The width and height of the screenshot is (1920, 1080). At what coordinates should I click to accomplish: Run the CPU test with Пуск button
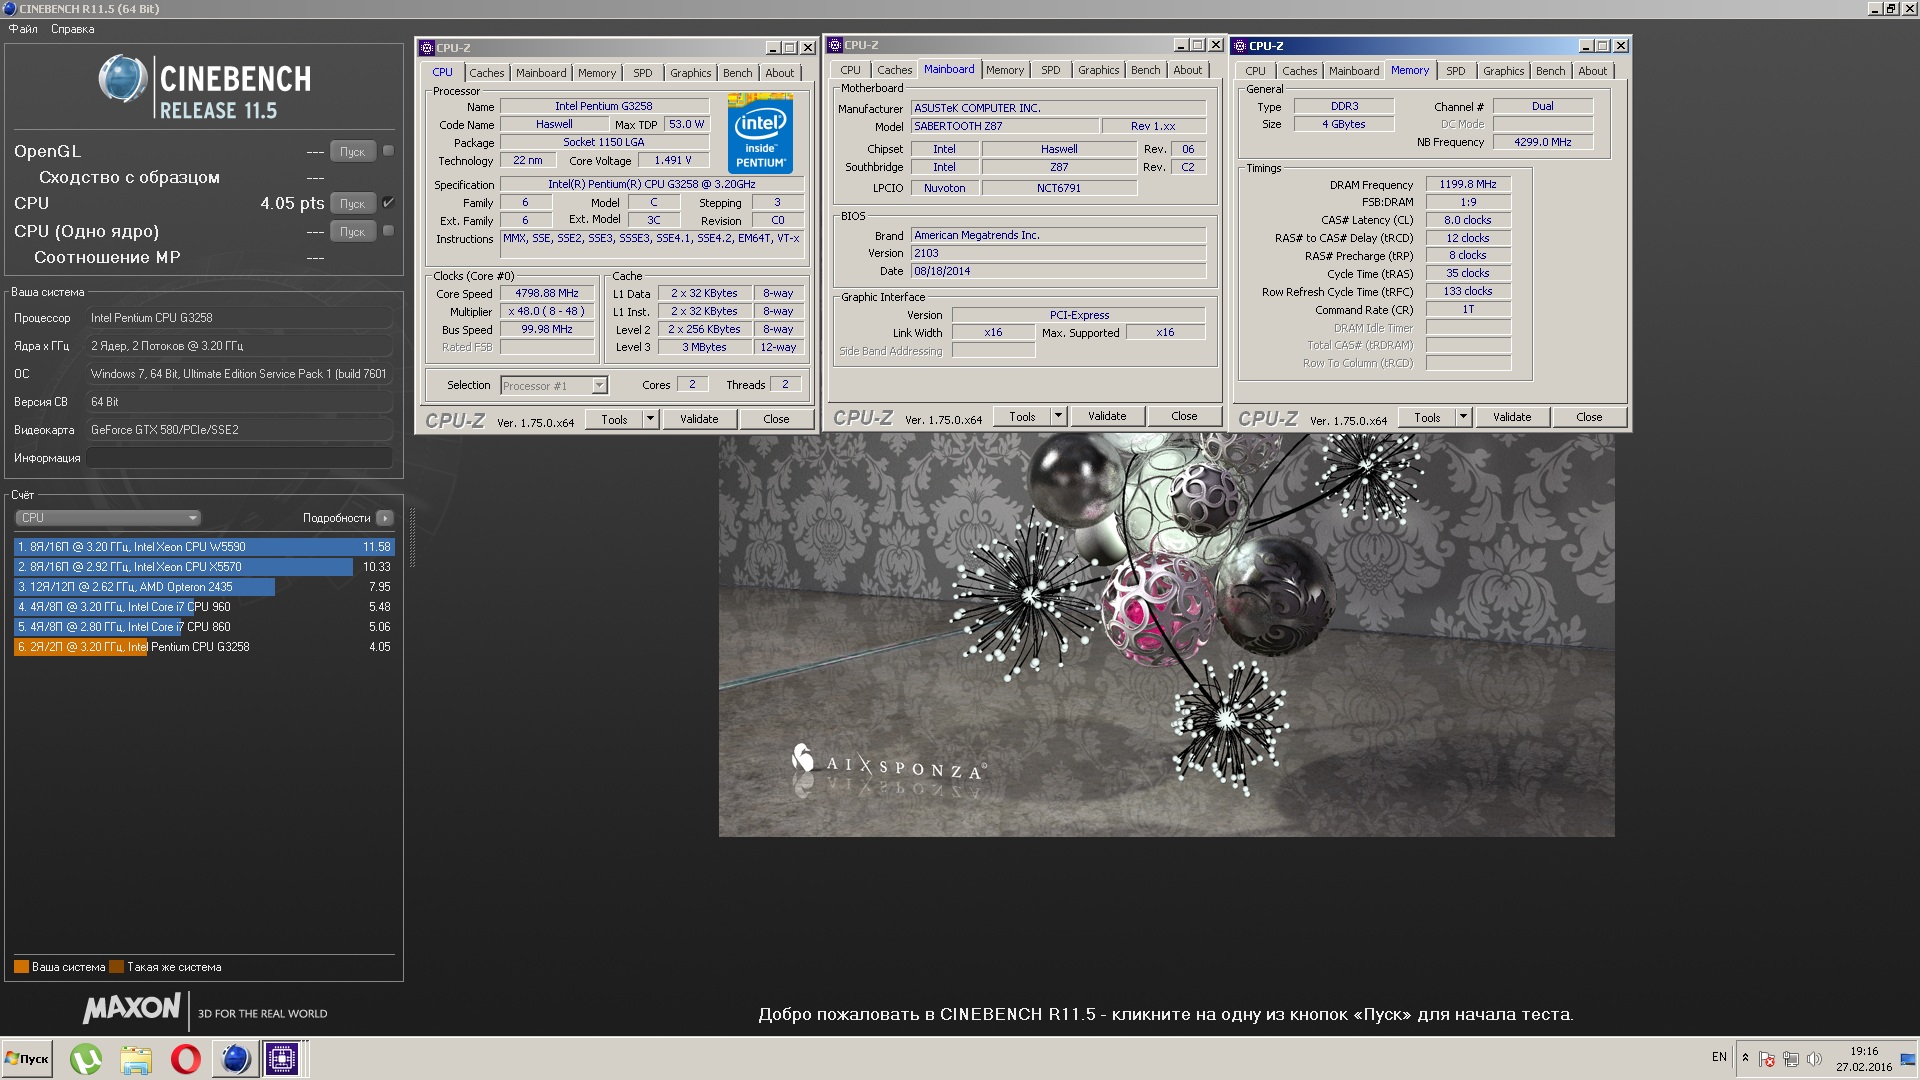click(x=352, y=203)
